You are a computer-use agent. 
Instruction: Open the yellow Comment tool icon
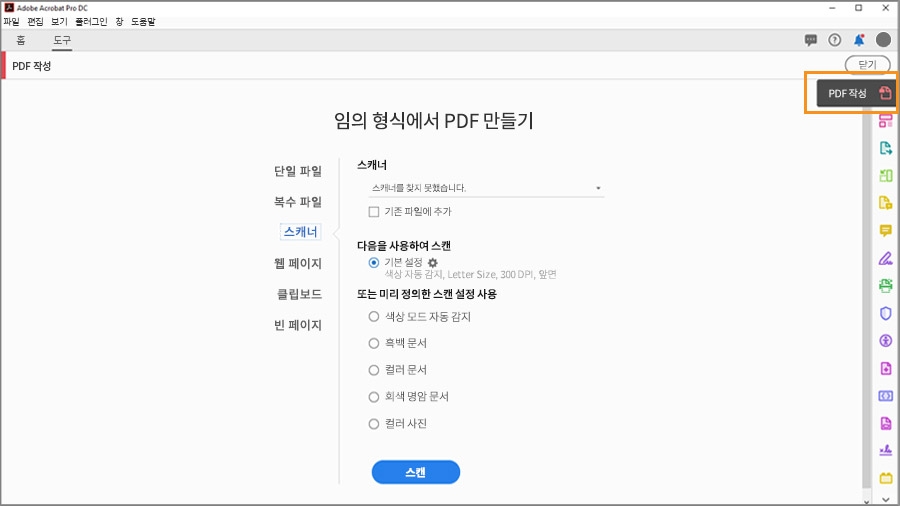(x=885, y=231)
